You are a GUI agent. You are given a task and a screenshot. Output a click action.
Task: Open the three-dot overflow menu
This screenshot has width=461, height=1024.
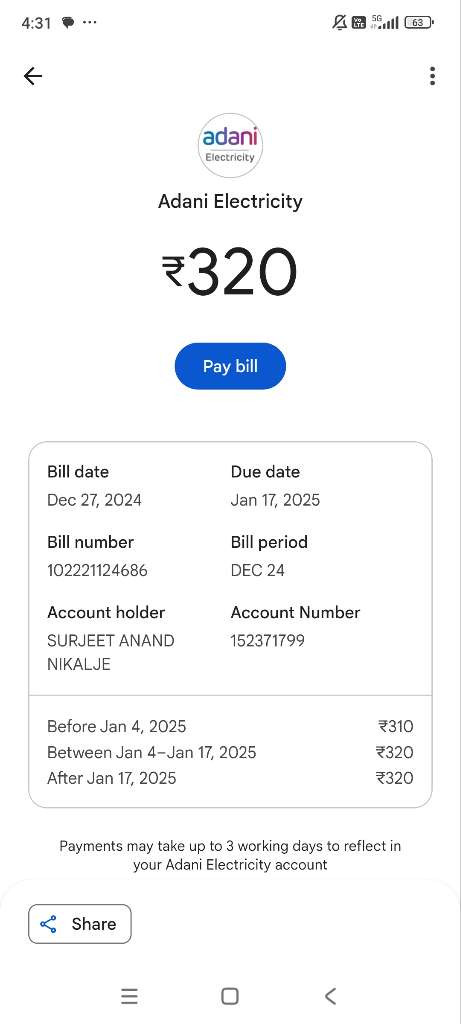click(x=432, y=76)
